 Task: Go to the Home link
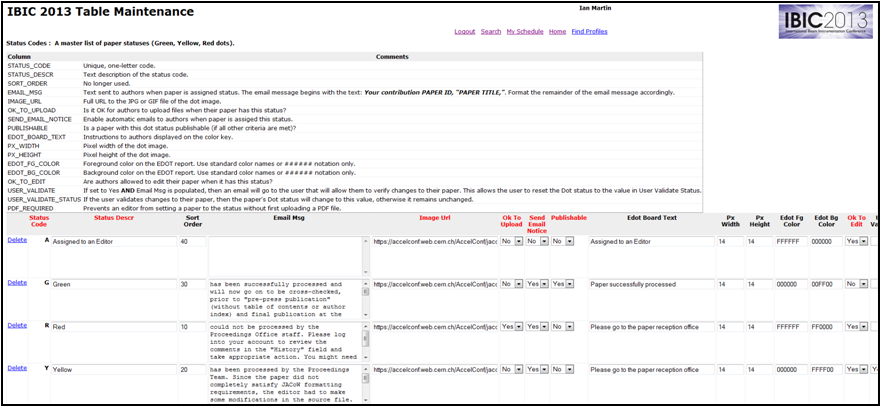pyautogui.click(x=557, y=31)
